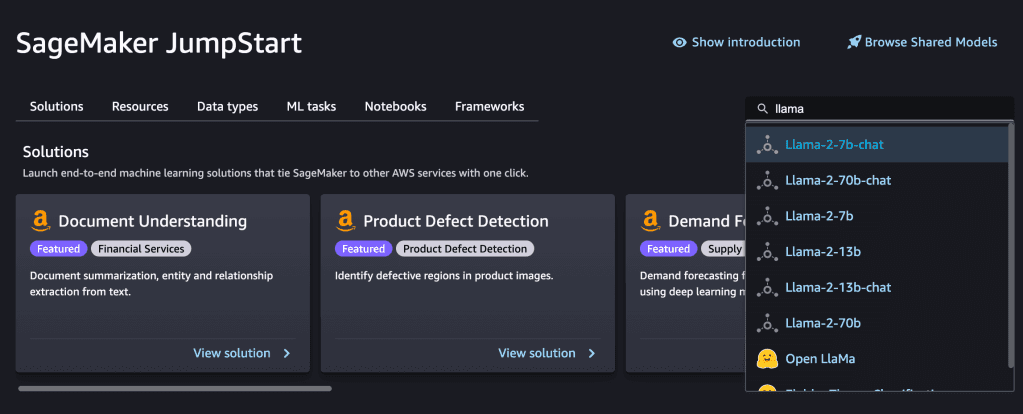Viewport: 1023px width, 414px height.
Task: Choose Llama-2-13b-chat from the dropdown
Action: point(879,288)
